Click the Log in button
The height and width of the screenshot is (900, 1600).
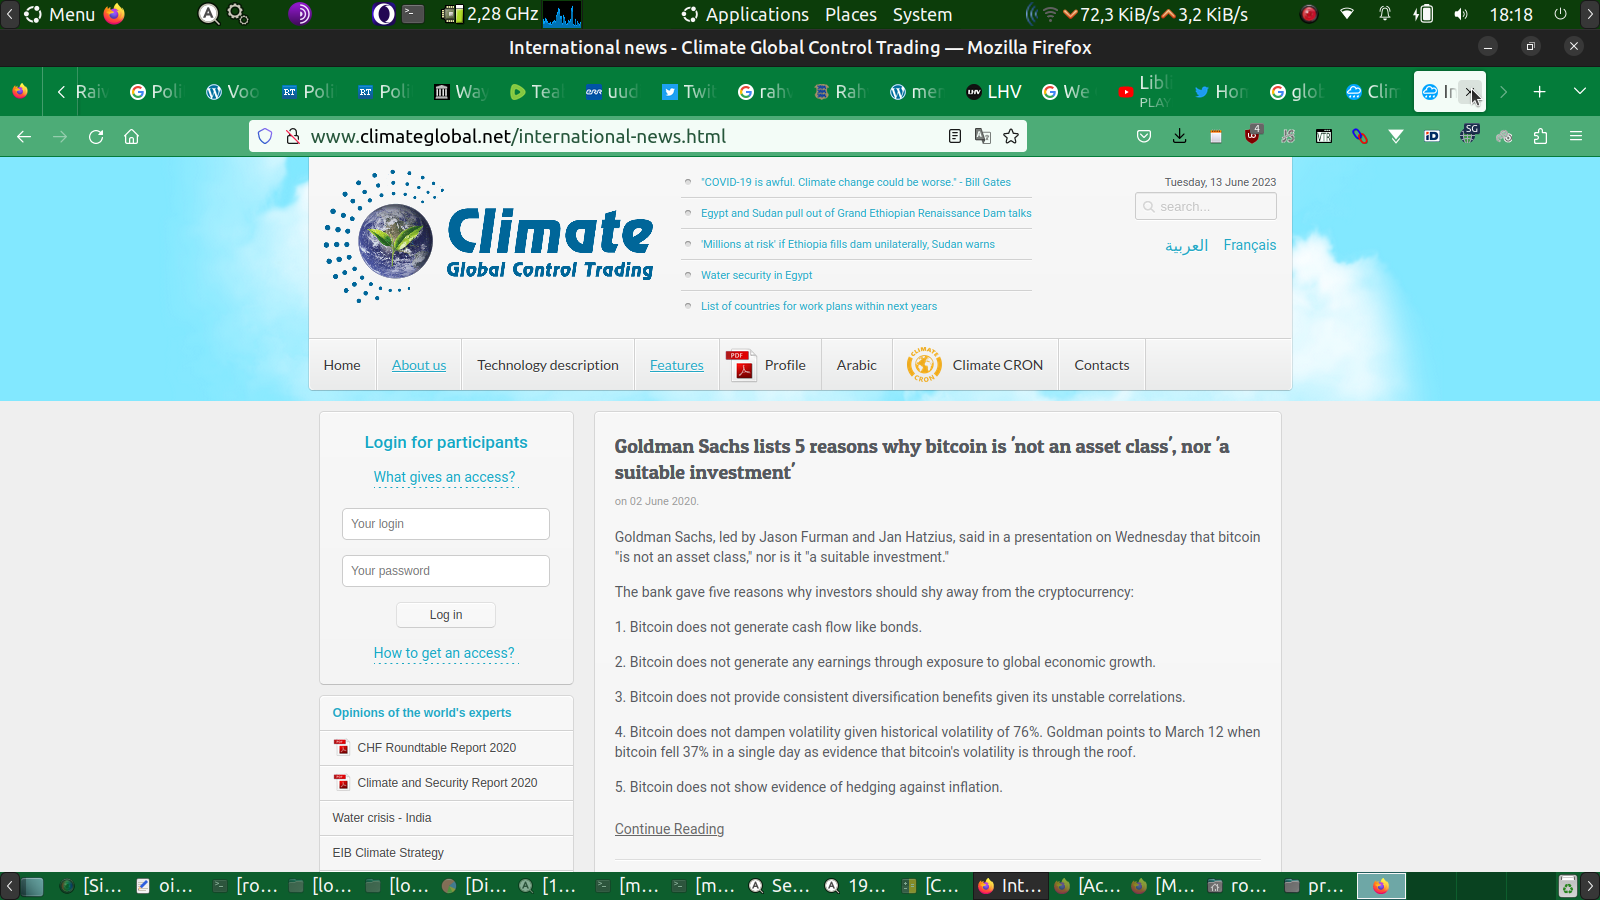coord(446,615)
